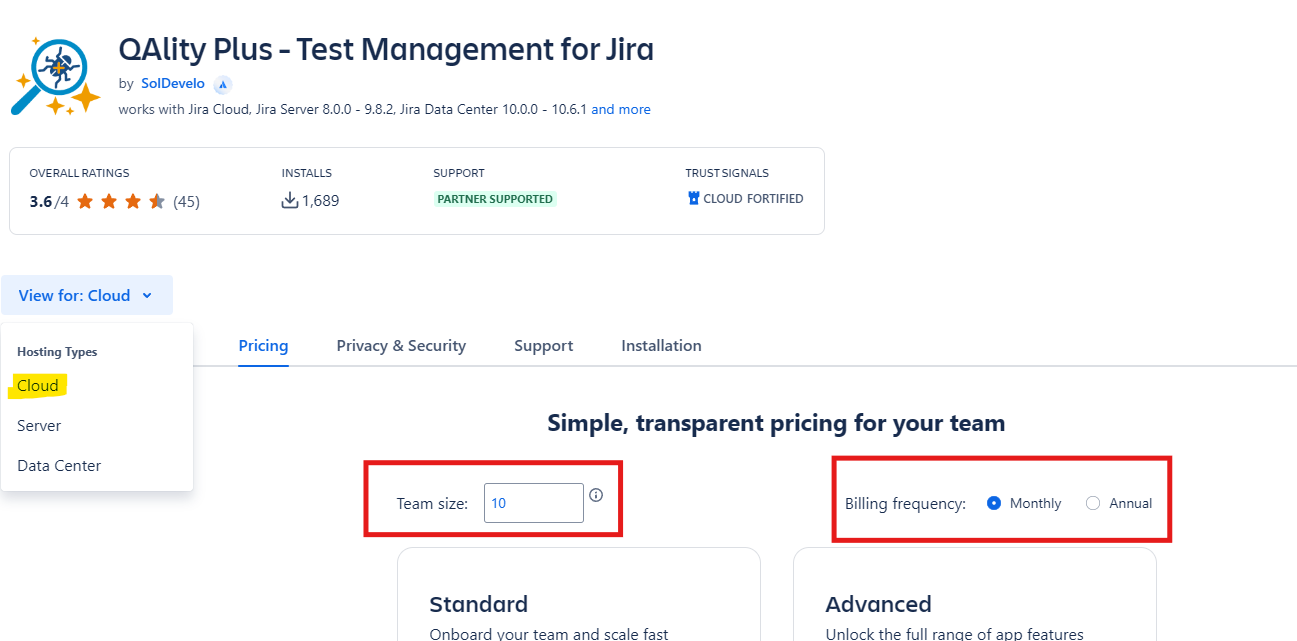Click the rating stars
The height and width of the screenshot is (641, 1297).
pos(121,201)
